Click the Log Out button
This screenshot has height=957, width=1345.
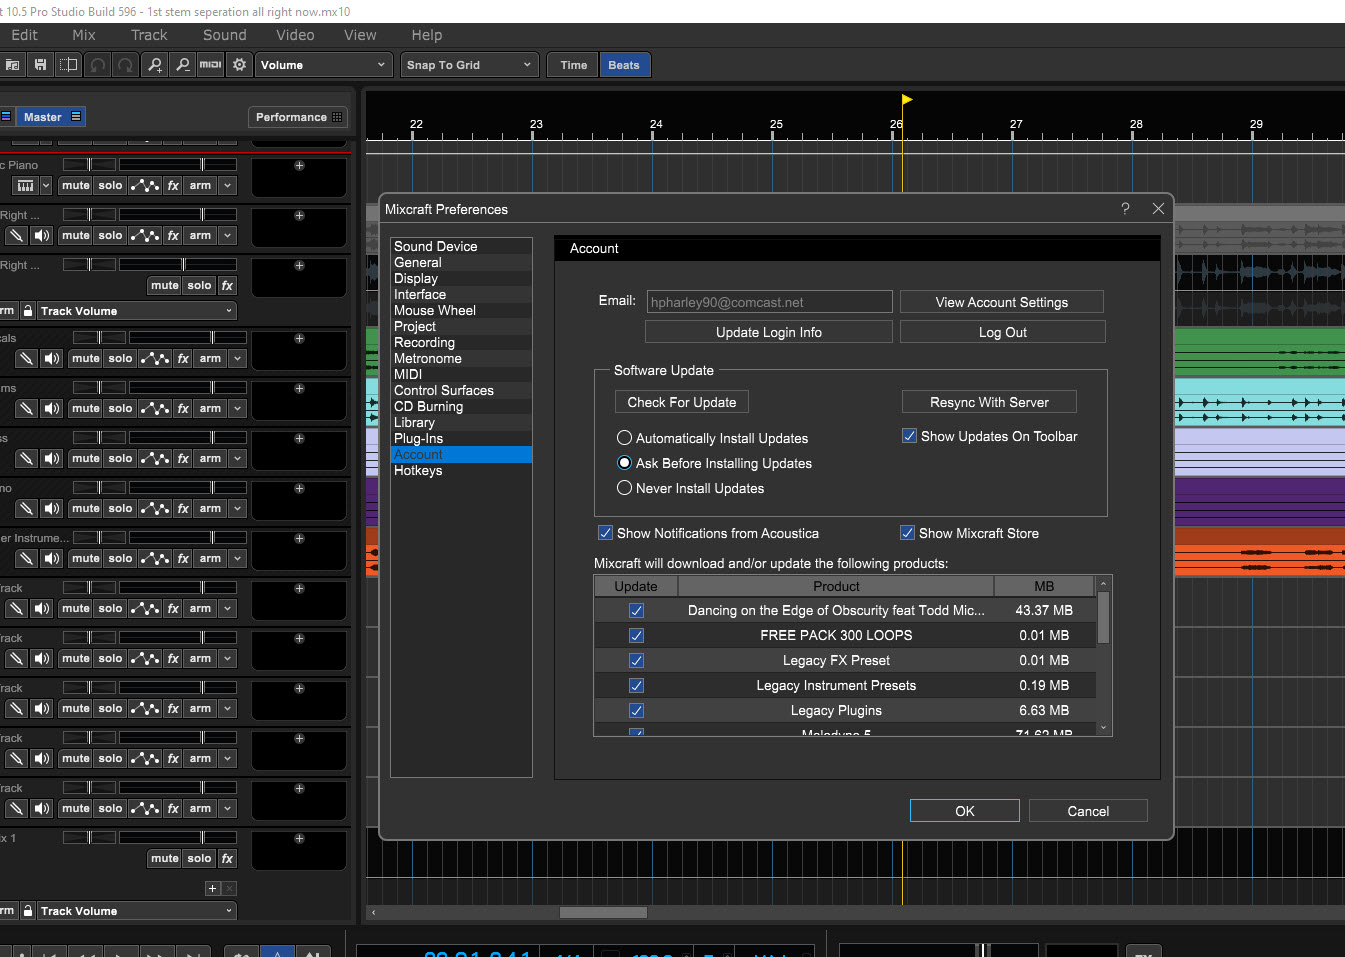coord(1002,332)
